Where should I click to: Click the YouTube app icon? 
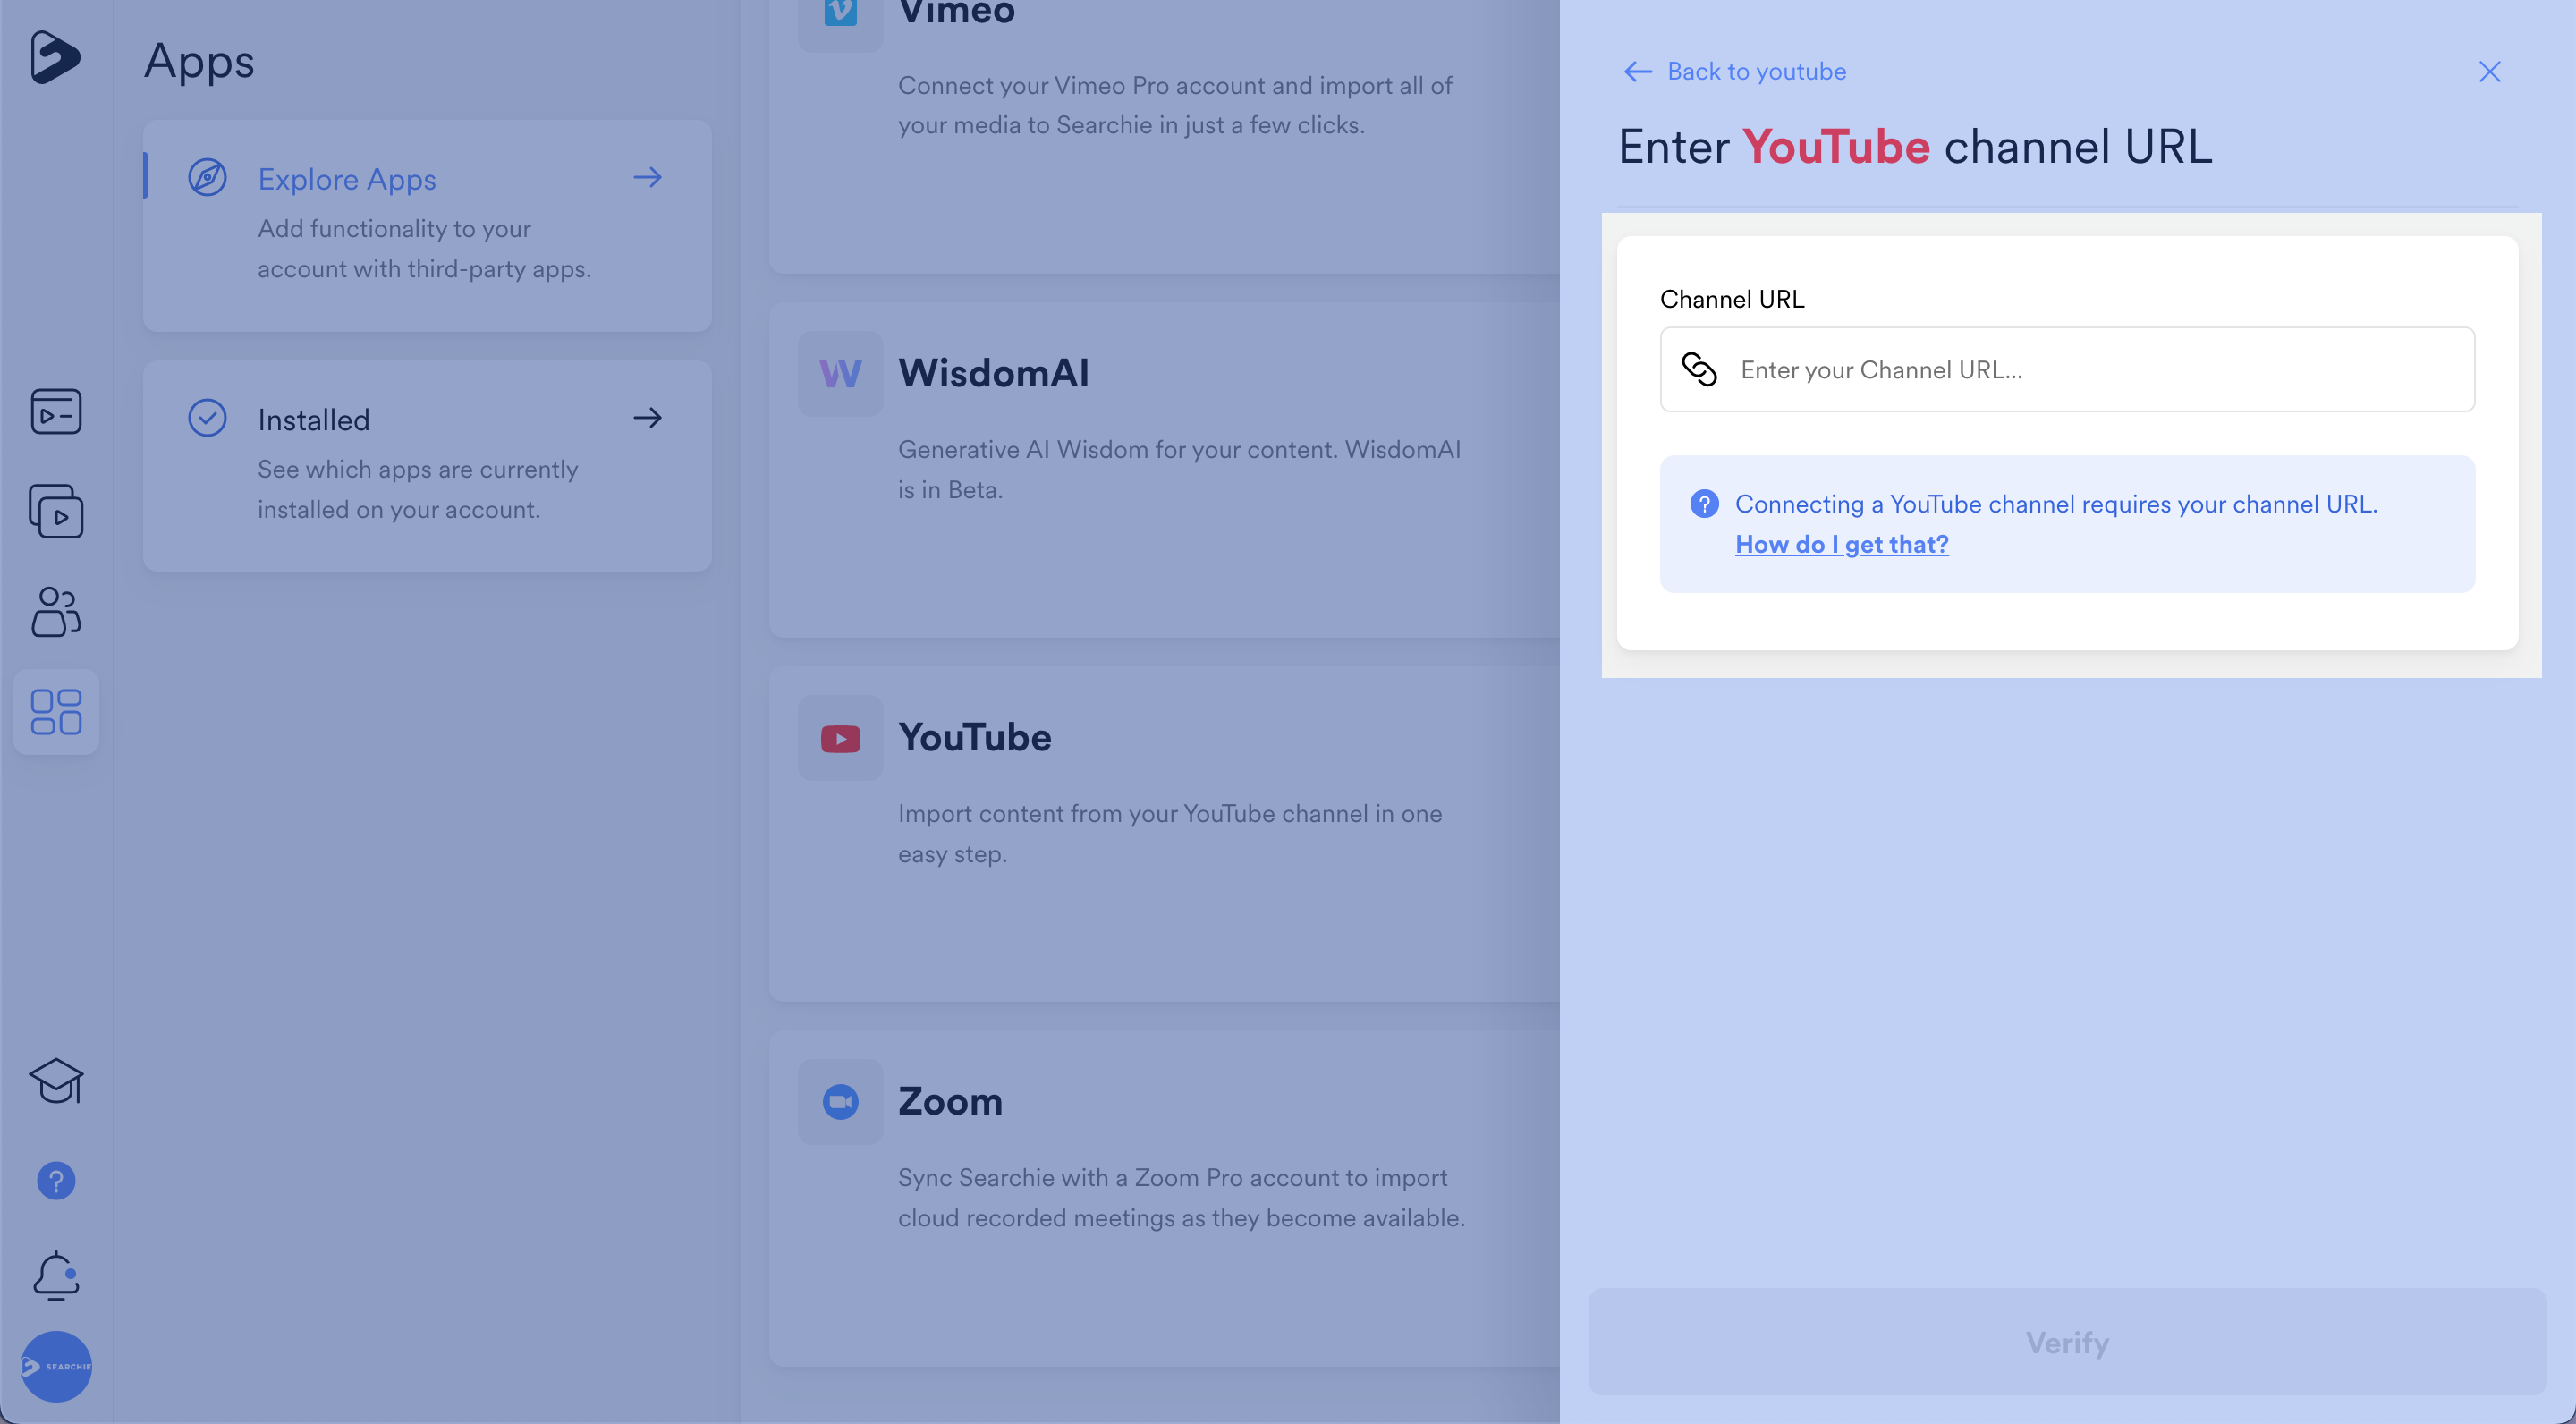pos(840,738)
